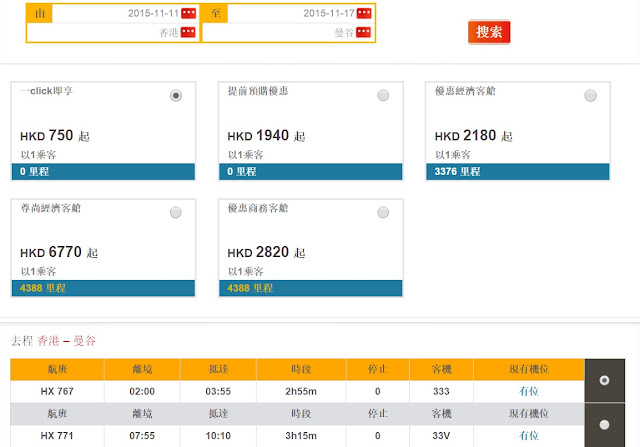The height and width of the screenshot is (447, 640).
Task: Click the 航班 column header in flight table
Action: tap(57, 369)
